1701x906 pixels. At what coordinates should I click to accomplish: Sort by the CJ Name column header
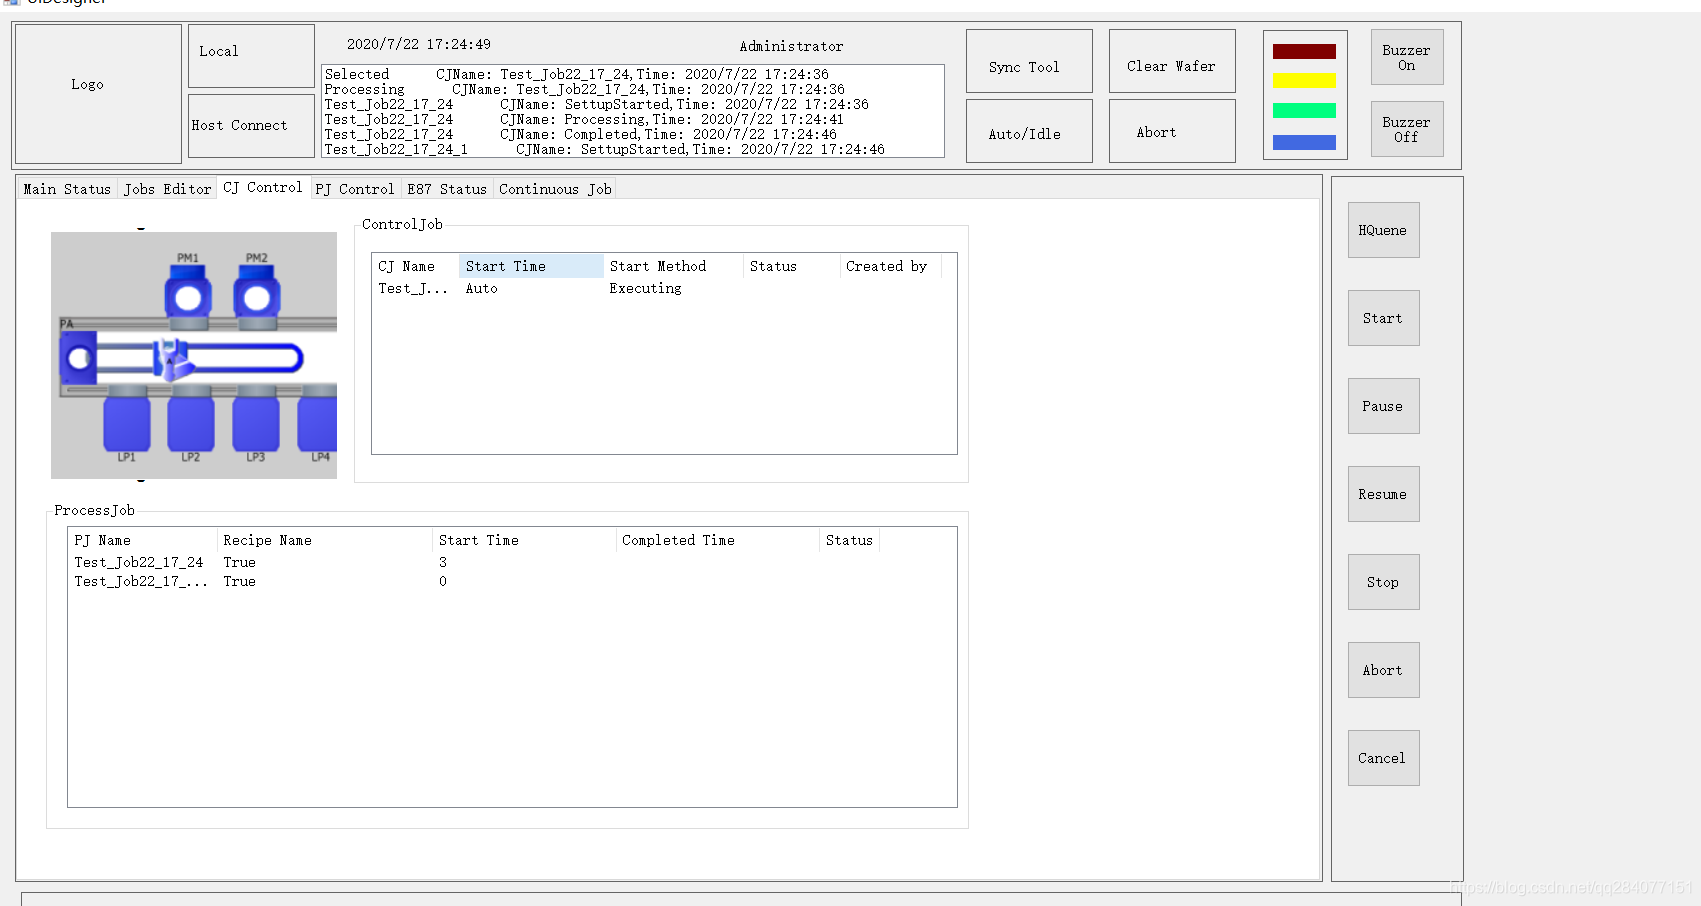tap(415, 266)
